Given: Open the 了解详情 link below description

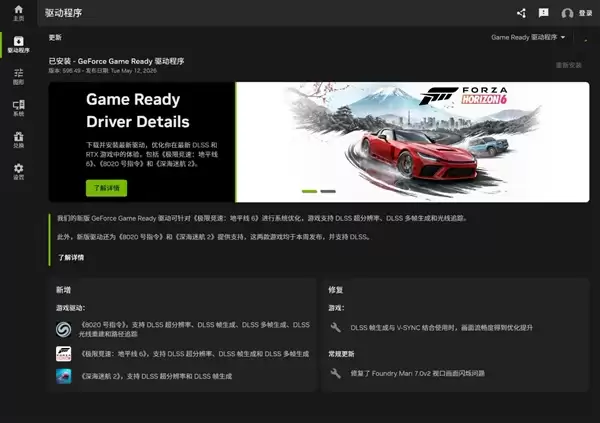Looking at the screenshot, I should point(71,257).
